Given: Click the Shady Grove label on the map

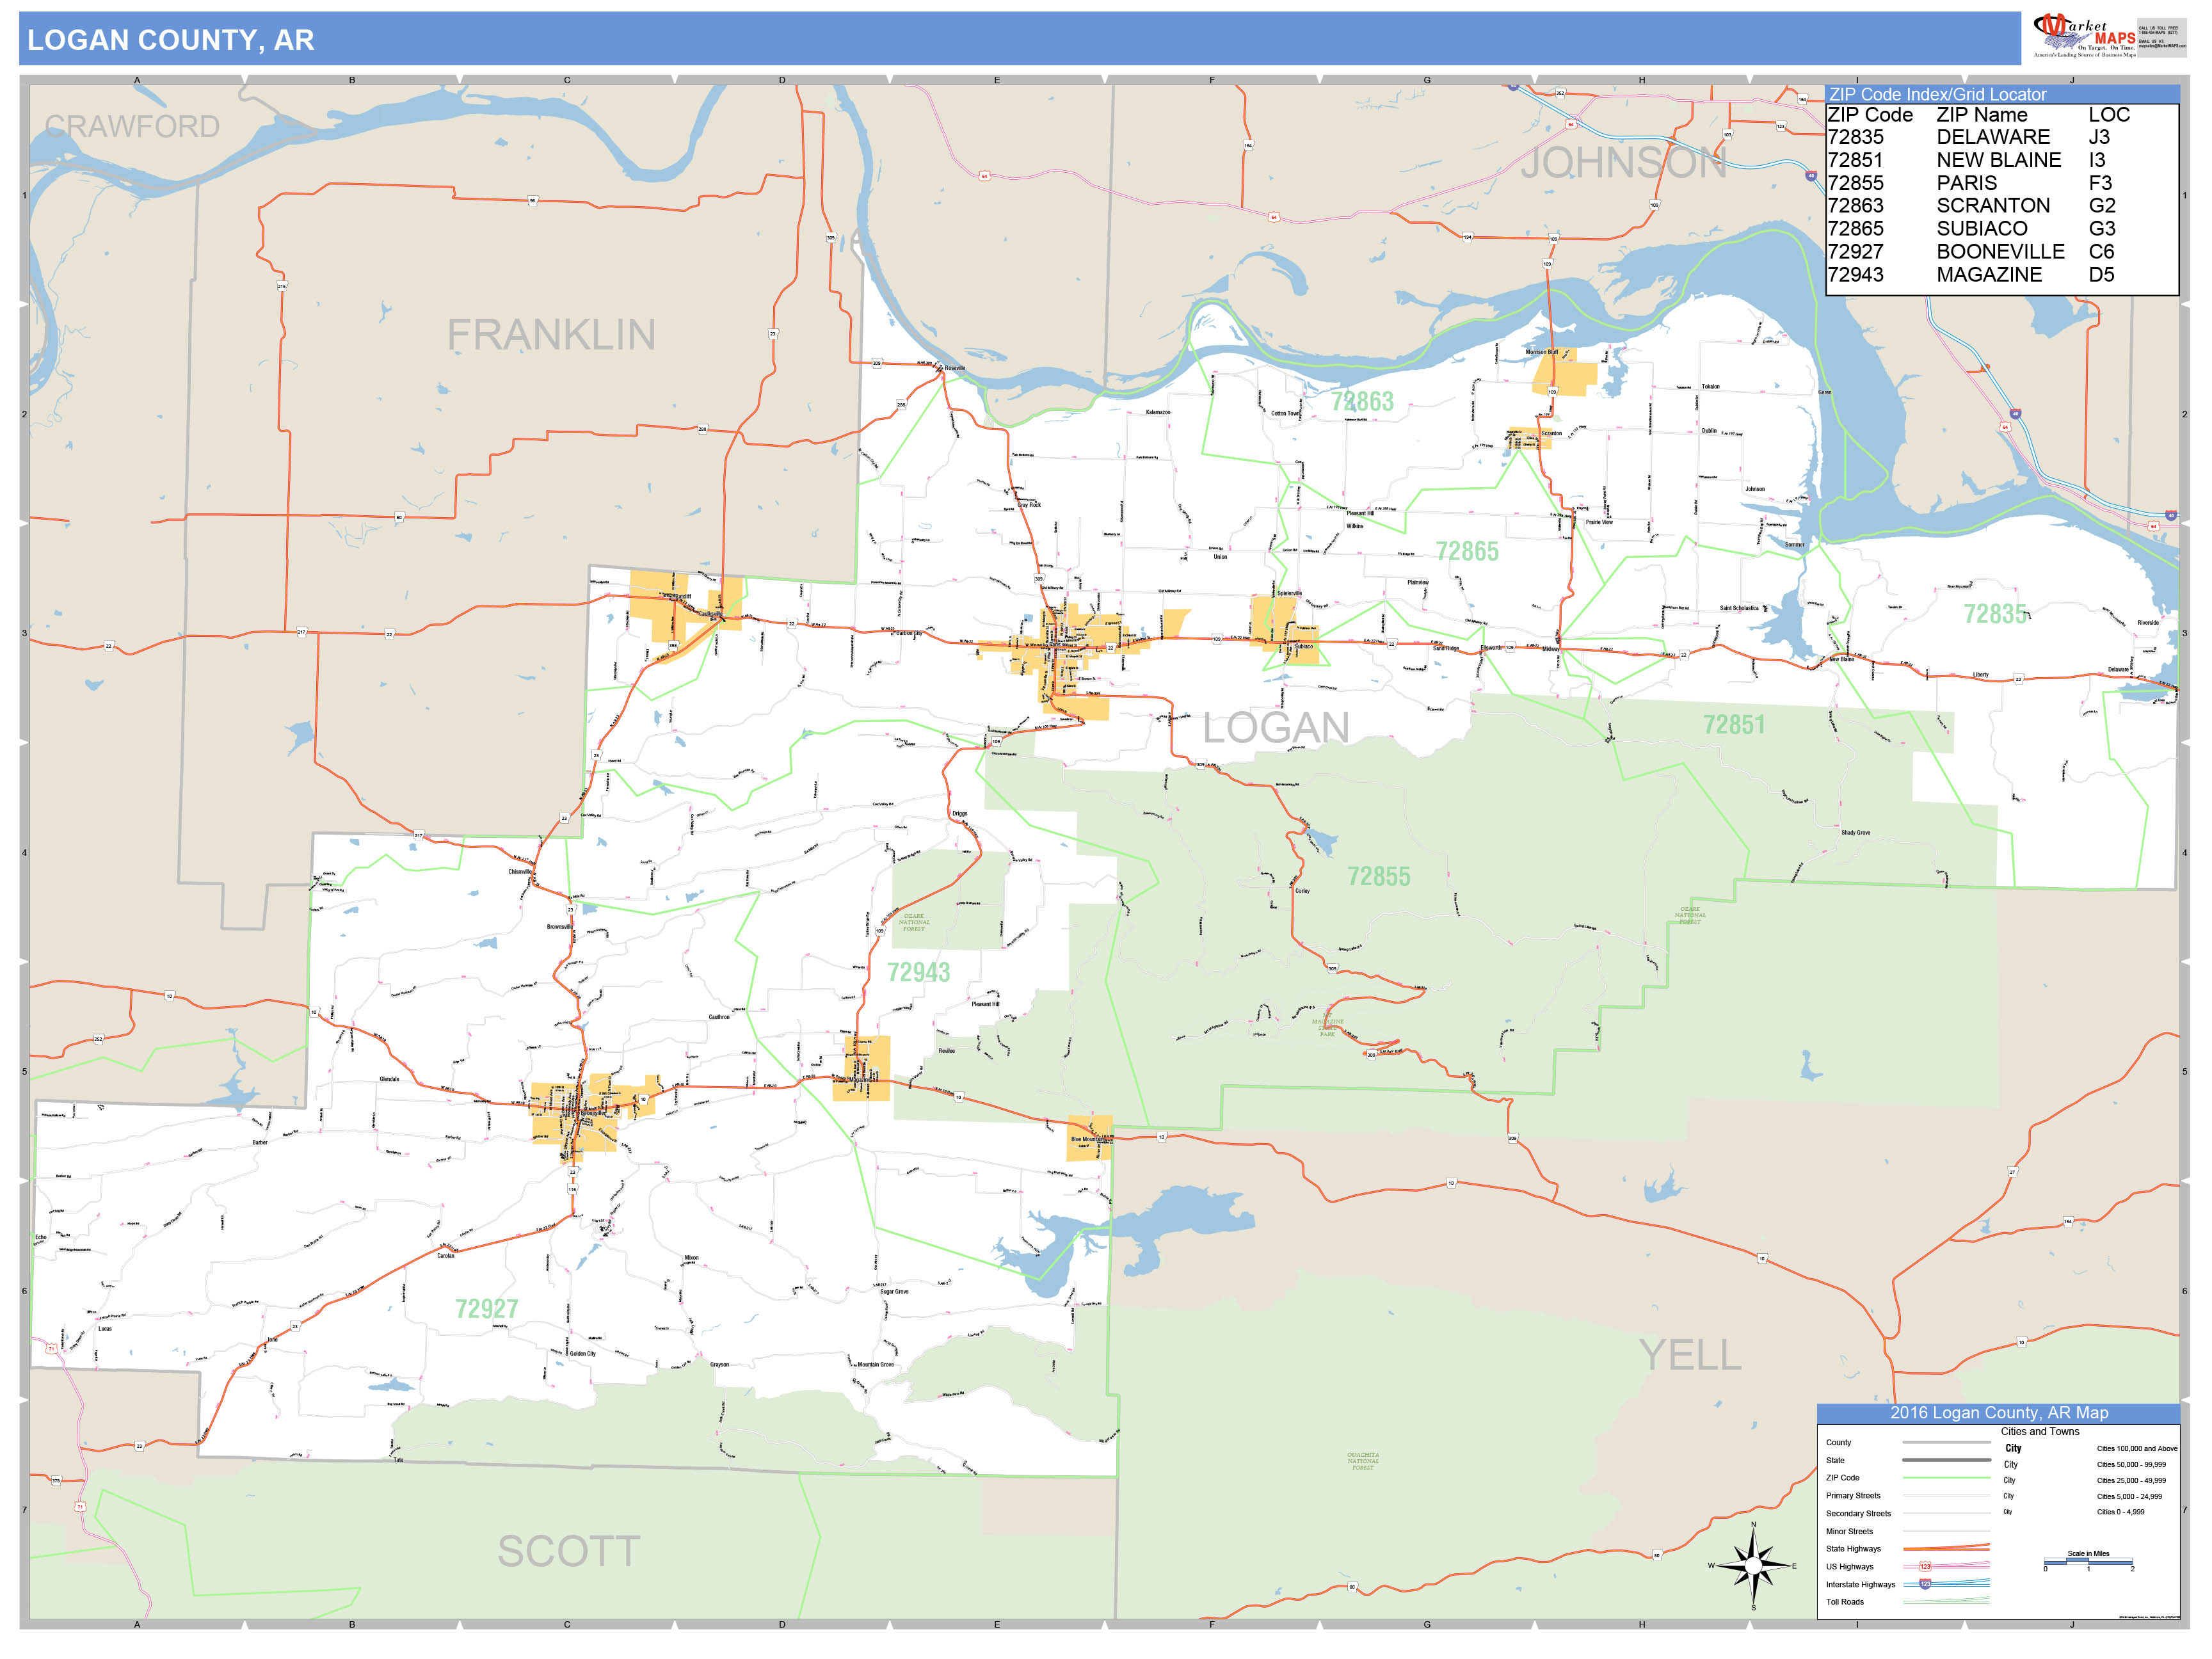Looking at the screenshot, I should tap(1855, 832).
